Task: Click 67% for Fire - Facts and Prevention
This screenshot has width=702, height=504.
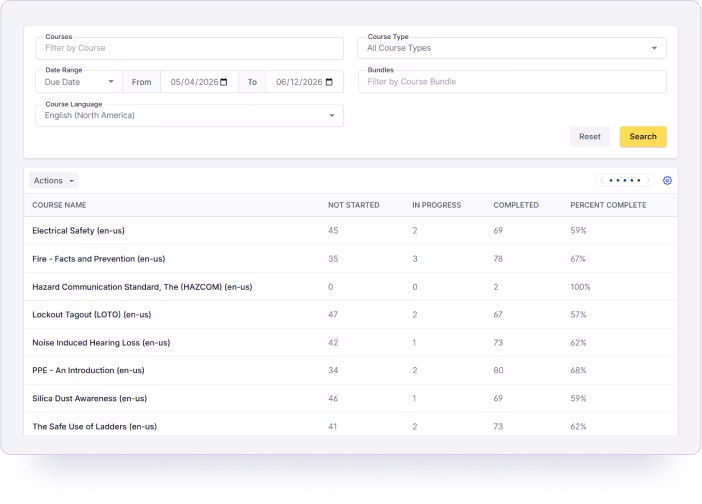Action: tap(578, 259)
